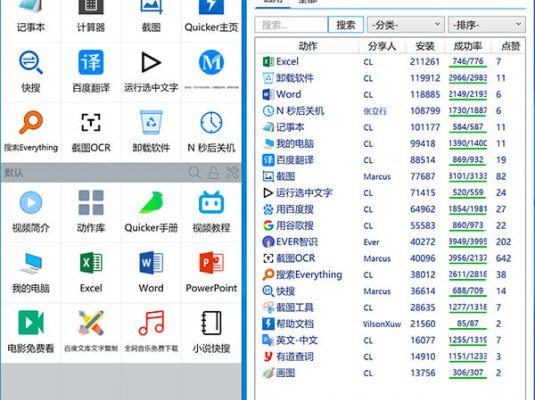Image resolution: width=535 pixels, height=400 pixels.
Task: Sort by the 点赞 column header
Action: point(510,46)
